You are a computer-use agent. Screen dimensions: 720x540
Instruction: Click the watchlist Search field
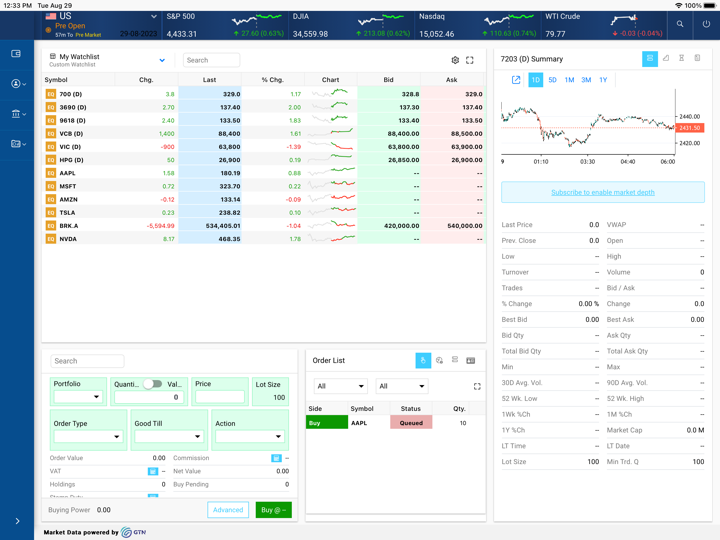pyautogui.click(x=211, y=60)
